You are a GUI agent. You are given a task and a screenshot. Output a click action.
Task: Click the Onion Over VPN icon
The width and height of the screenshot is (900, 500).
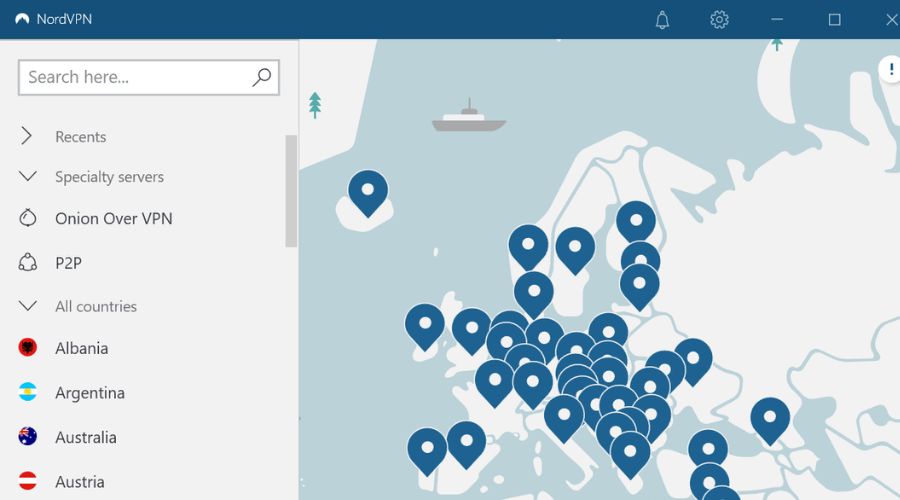point(28,218)
